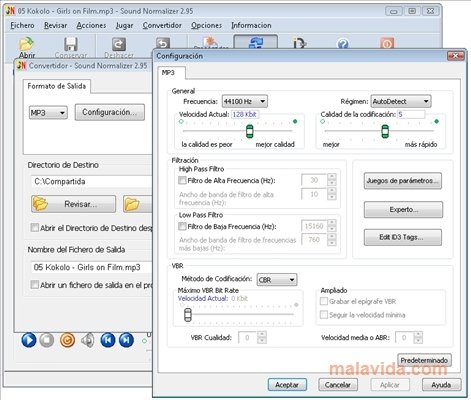Viewport: 471px width, 400px height.
Task: Open the Informacion menu
Action: pos(251,25)
